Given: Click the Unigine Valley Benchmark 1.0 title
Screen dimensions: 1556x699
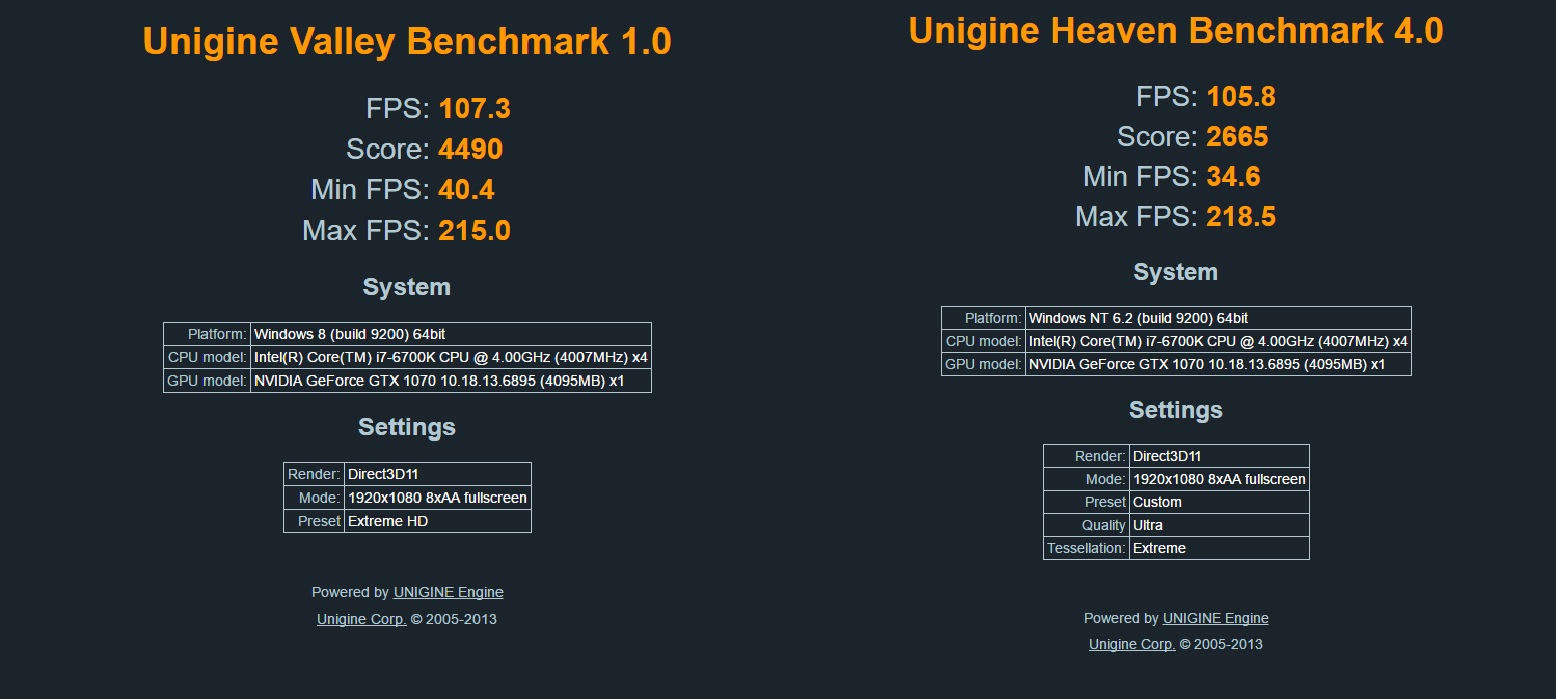Looking at the screenshot, I should point(407,42).
